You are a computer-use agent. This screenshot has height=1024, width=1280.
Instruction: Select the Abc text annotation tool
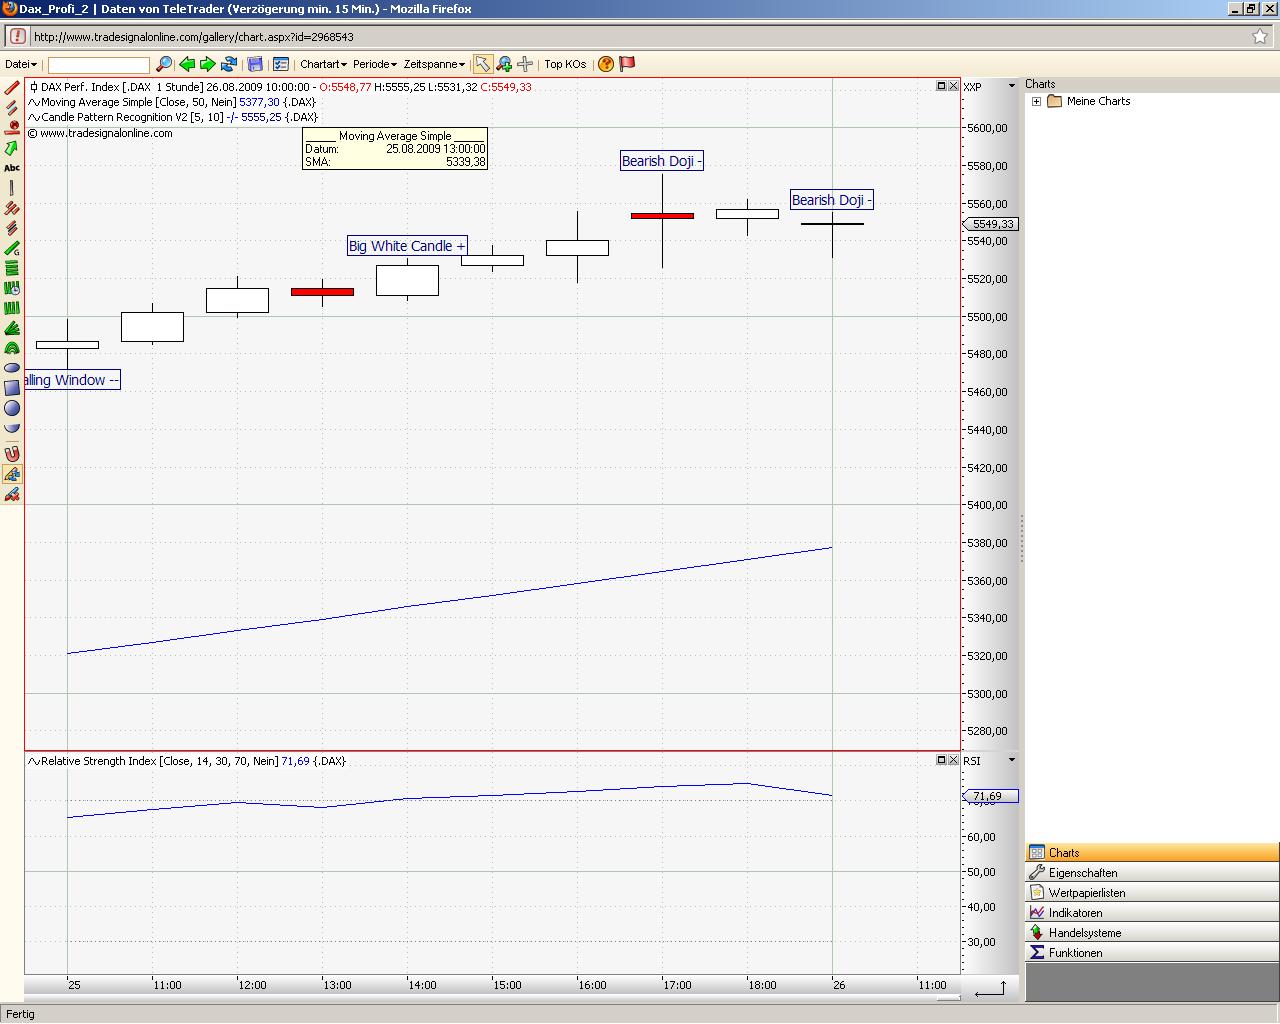12,168
